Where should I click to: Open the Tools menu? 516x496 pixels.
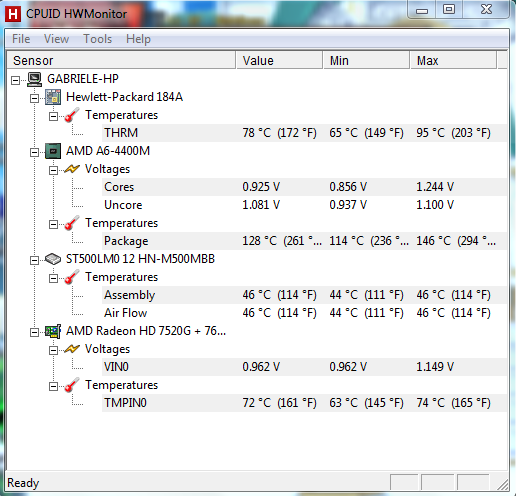pos(97,39)
